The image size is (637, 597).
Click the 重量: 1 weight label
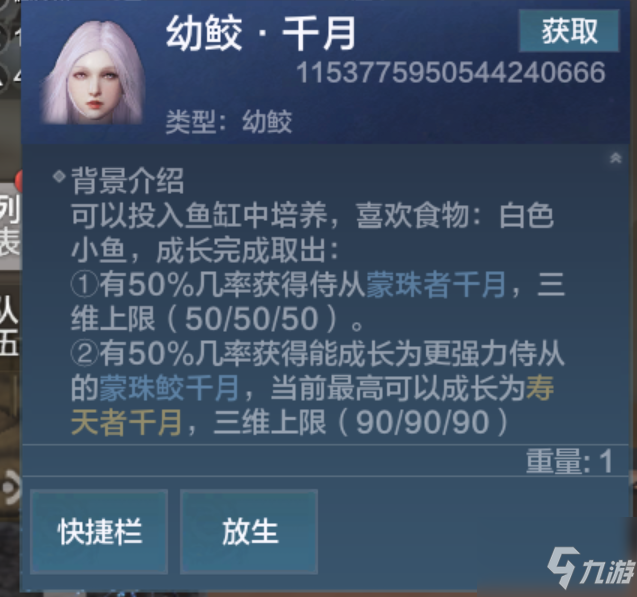[x=570, y=461]
